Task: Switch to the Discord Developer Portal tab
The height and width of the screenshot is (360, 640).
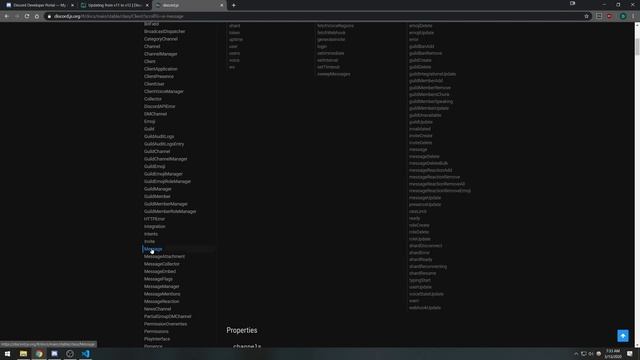Action: click(39, 5)
